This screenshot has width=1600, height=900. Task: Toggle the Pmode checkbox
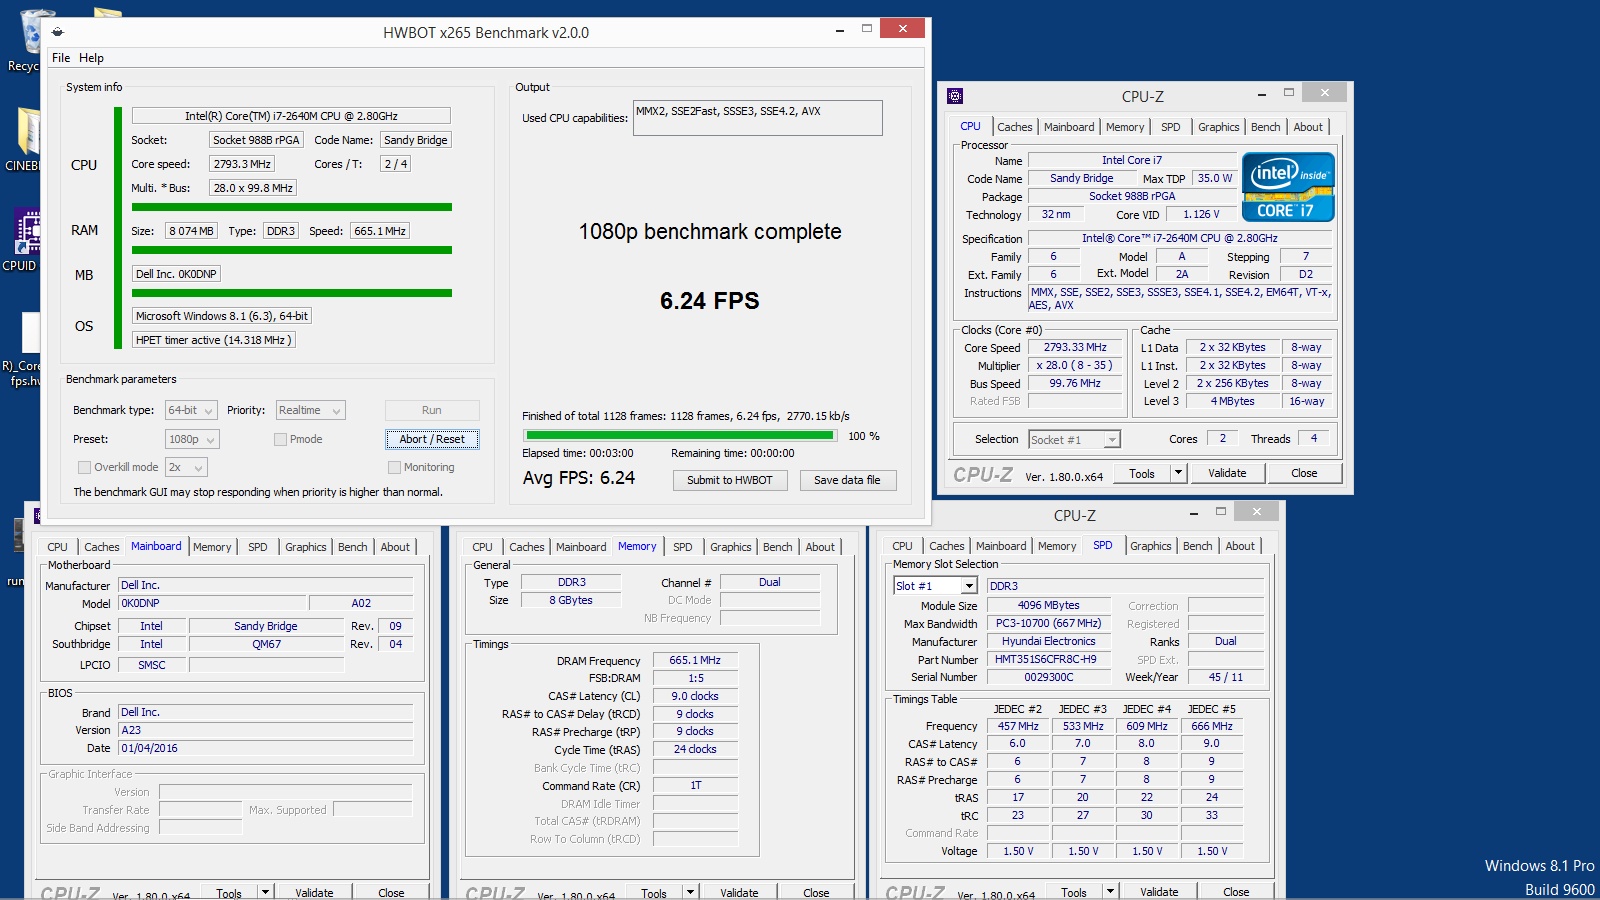[x=281, y=439]
